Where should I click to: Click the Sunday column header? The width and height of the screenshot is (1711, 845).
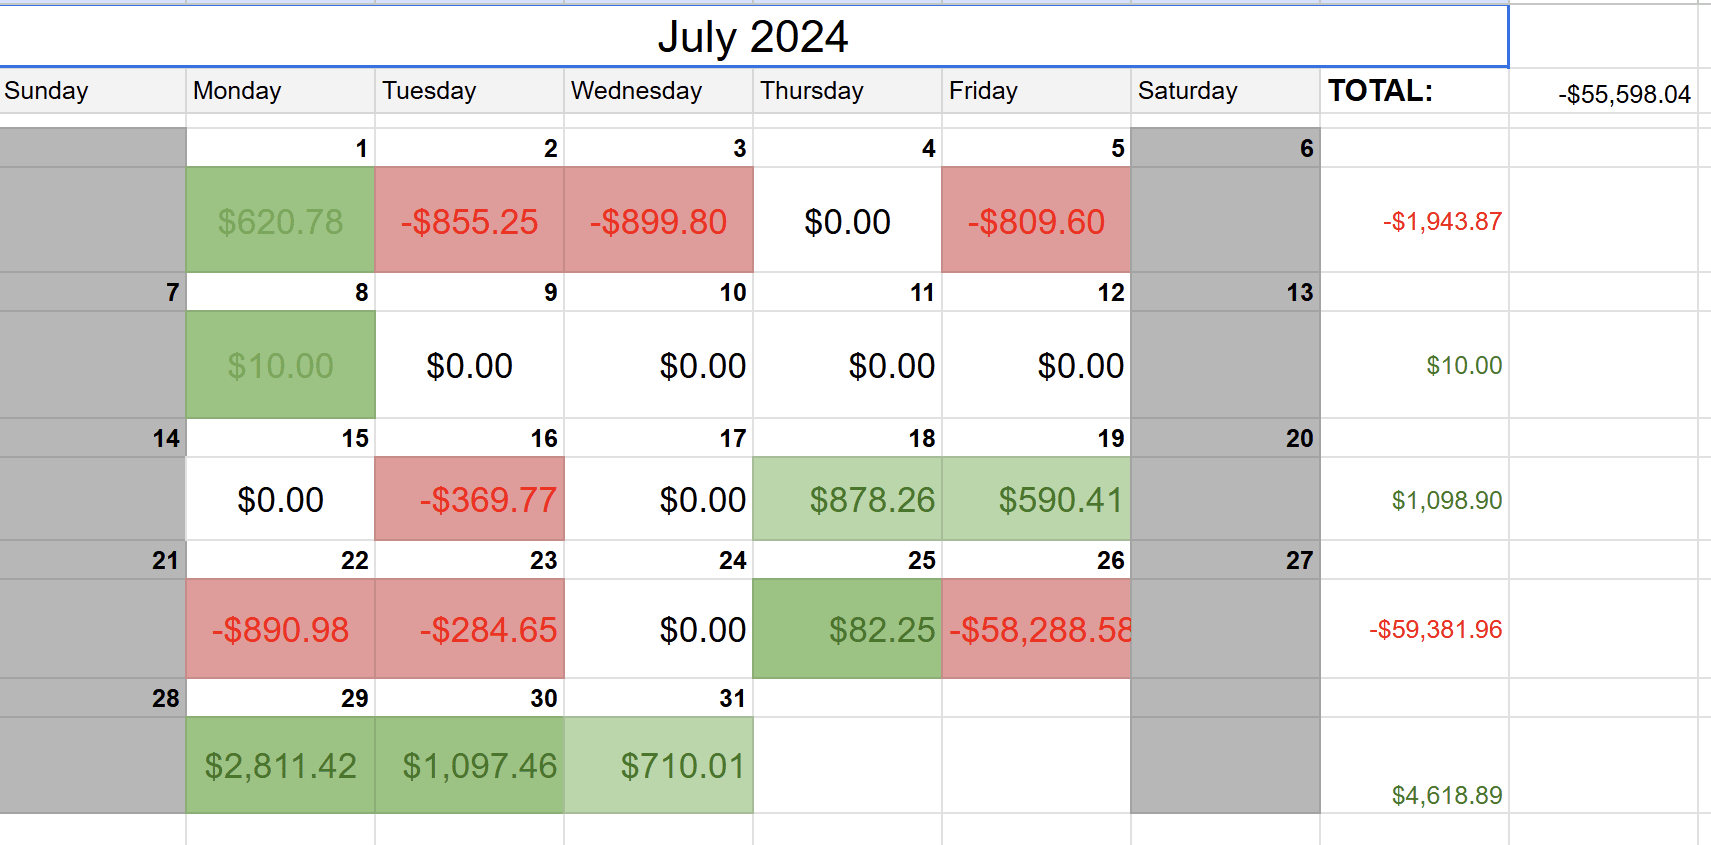(x=92, y=91)
